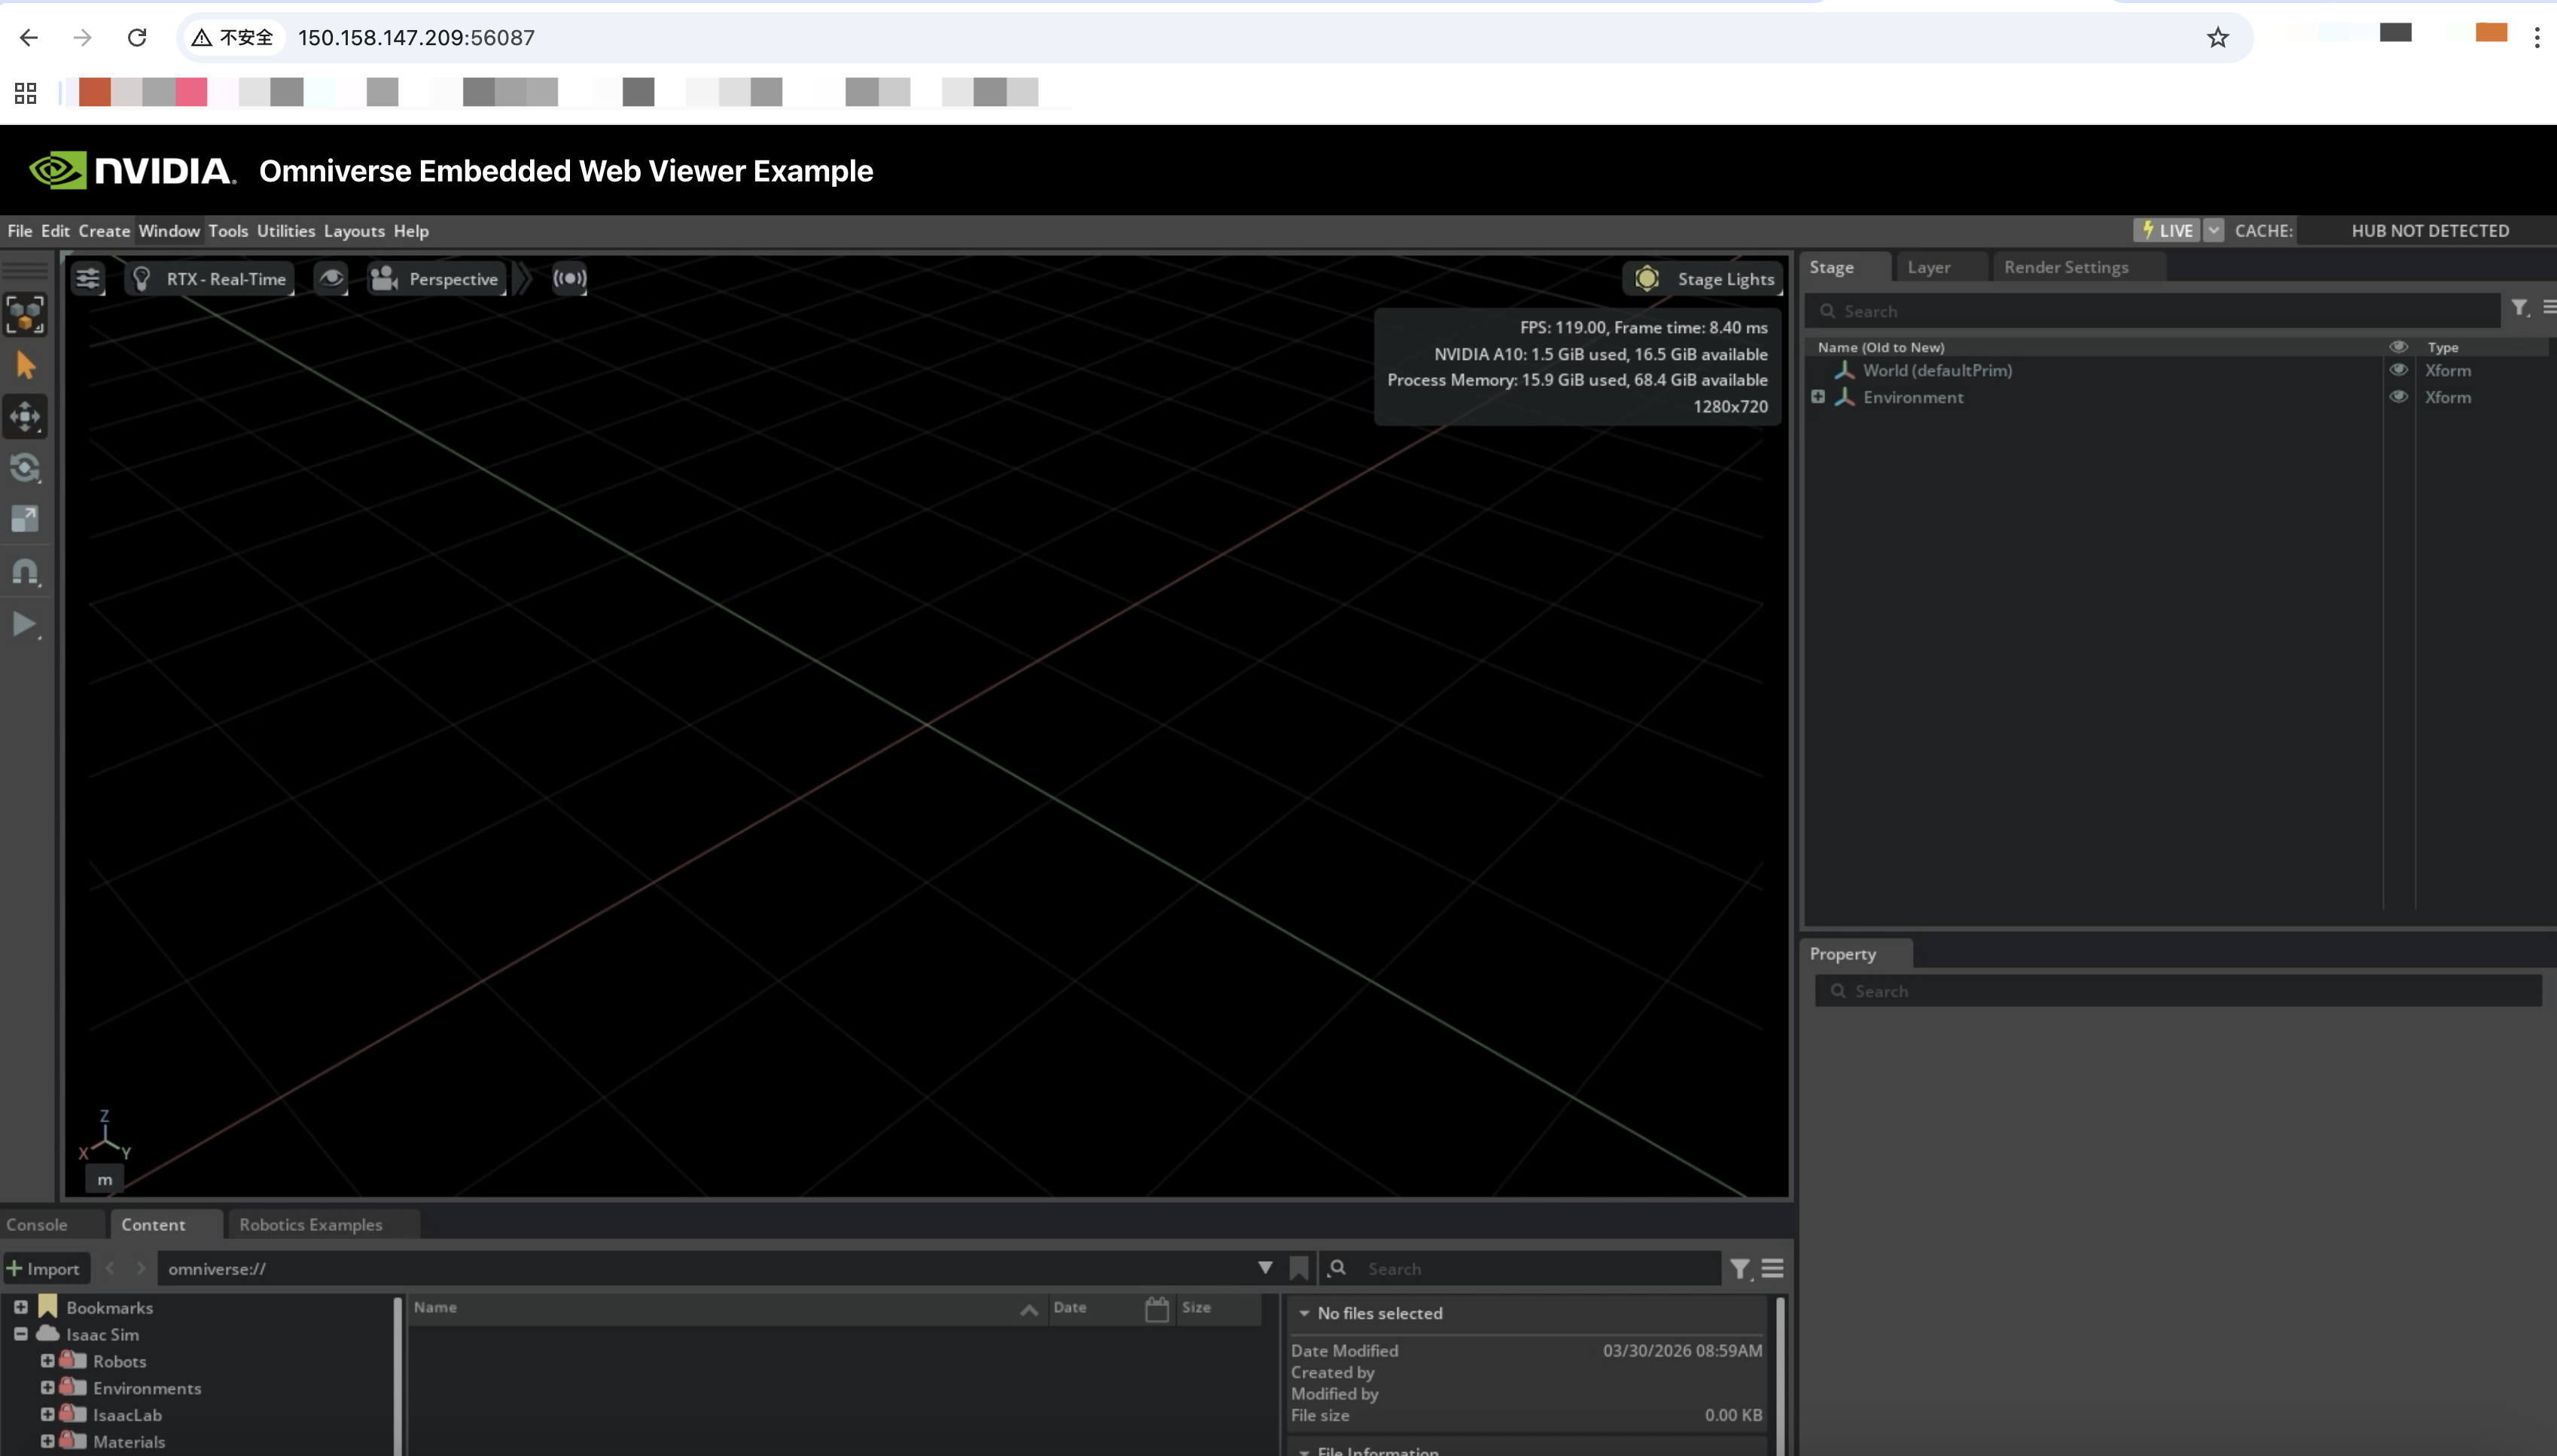Viewport: 2557px width, 1456px height.
Task: Open the viewport eye display menu
Action: 331,279
